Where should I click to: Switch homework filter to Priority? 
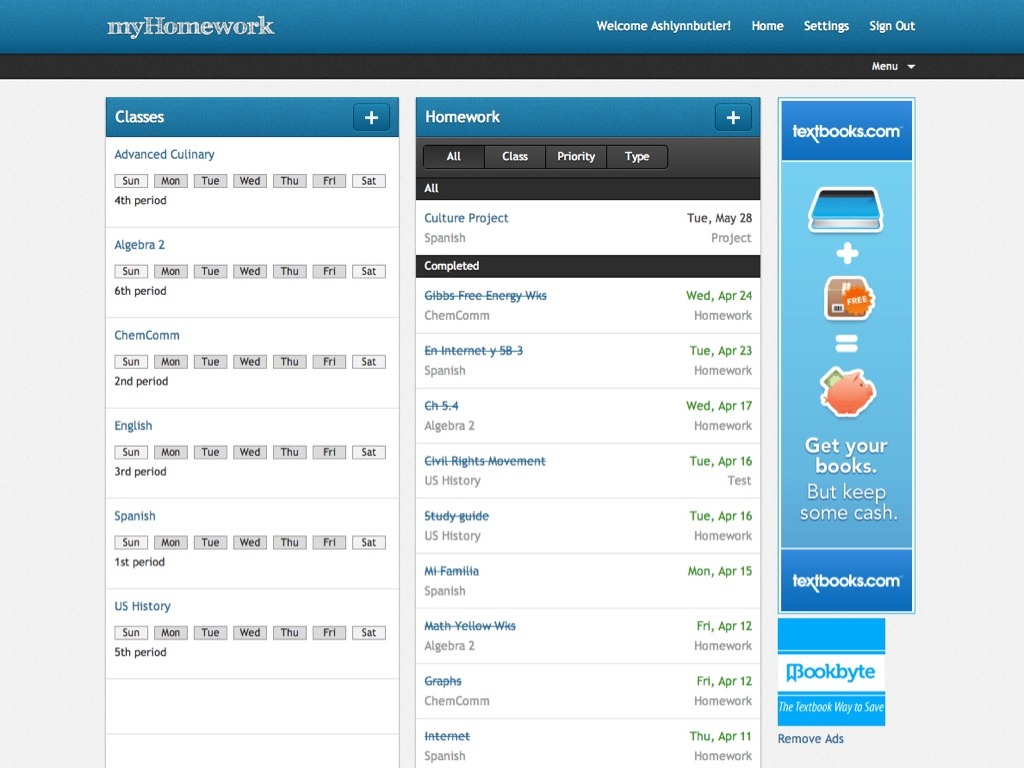point(576,156)
